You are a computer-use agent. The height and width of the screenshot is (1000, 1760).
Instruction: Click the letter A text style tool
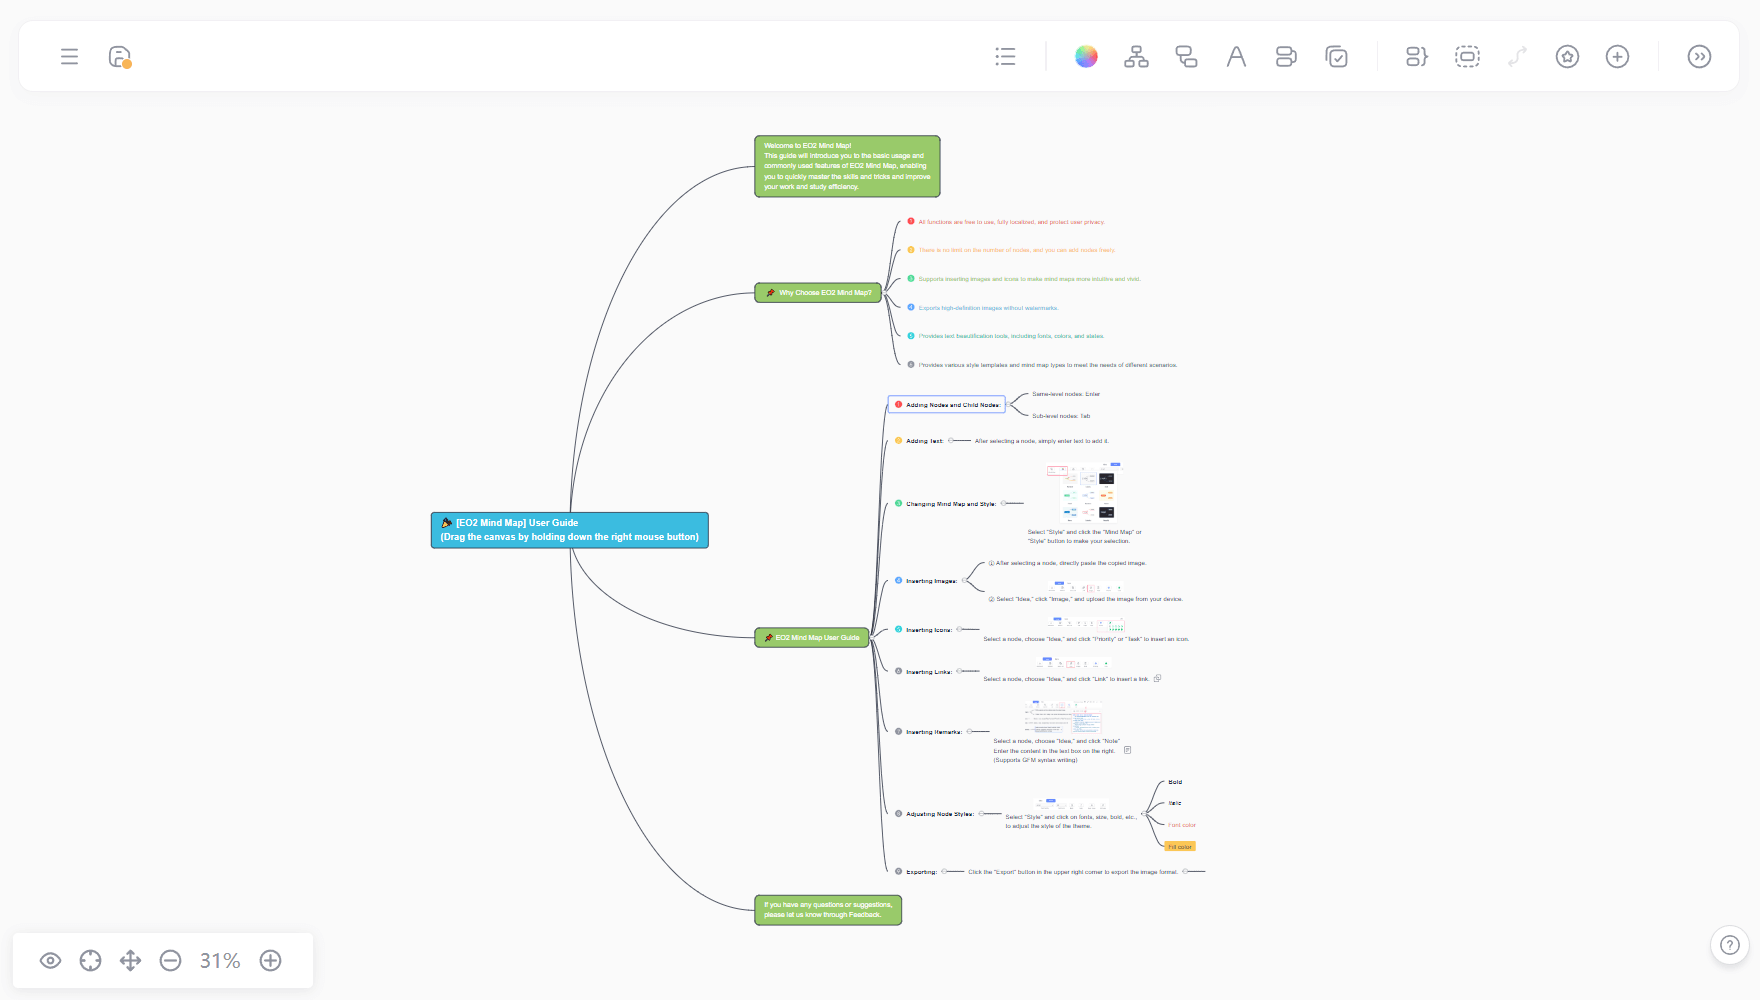(x=1236, y=57)
